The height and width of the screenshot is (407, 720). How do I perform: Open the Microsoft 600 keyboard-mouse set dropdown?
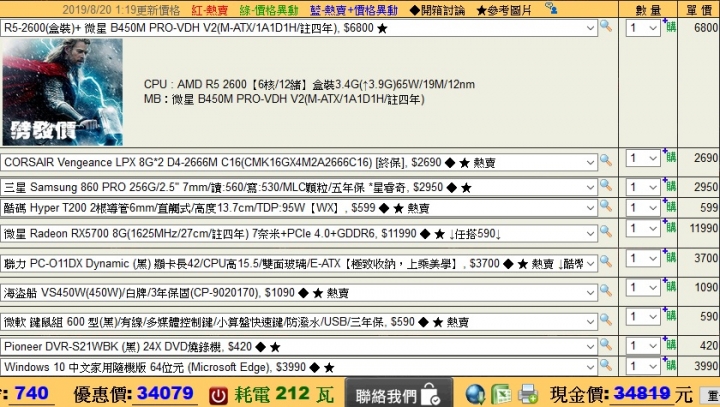pyautogui.click(x=299, y=322)
